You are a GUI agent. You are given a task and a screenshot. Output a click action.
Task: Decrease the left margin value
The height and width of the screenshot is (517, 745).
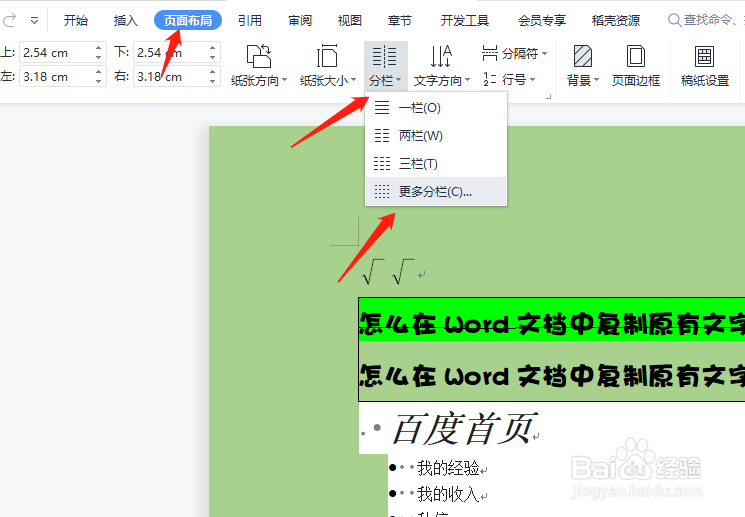point(98,82)
